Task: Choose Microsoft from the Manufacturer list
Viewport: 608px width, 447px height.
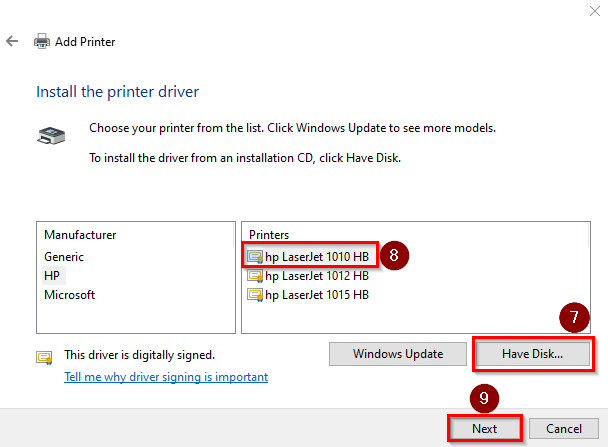Action: [70, 295]
